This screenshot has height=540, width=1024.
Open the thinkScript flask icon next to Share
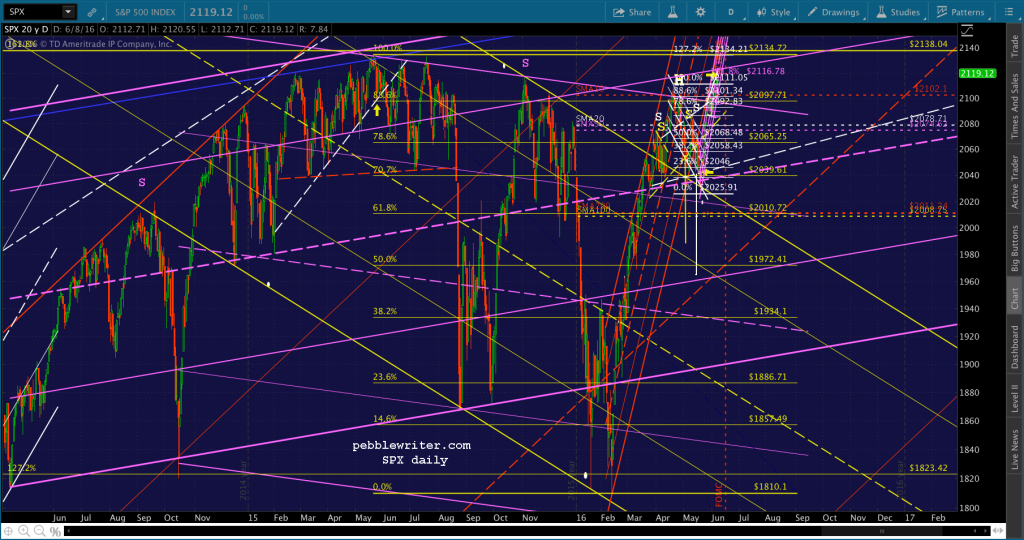[672, 12]
